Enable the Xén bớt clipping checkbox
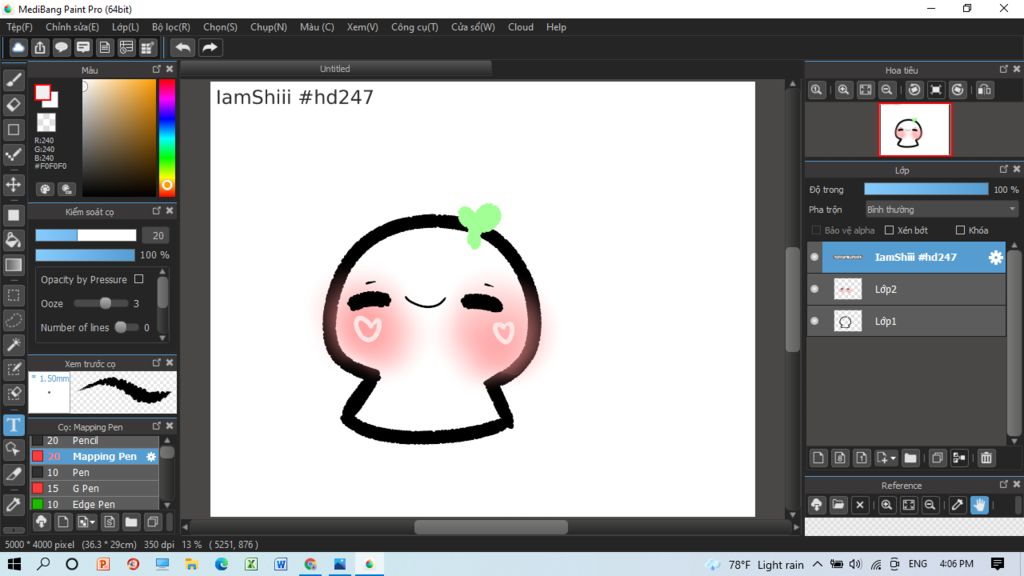This screenshot has height=576, width=1024. 889,230
